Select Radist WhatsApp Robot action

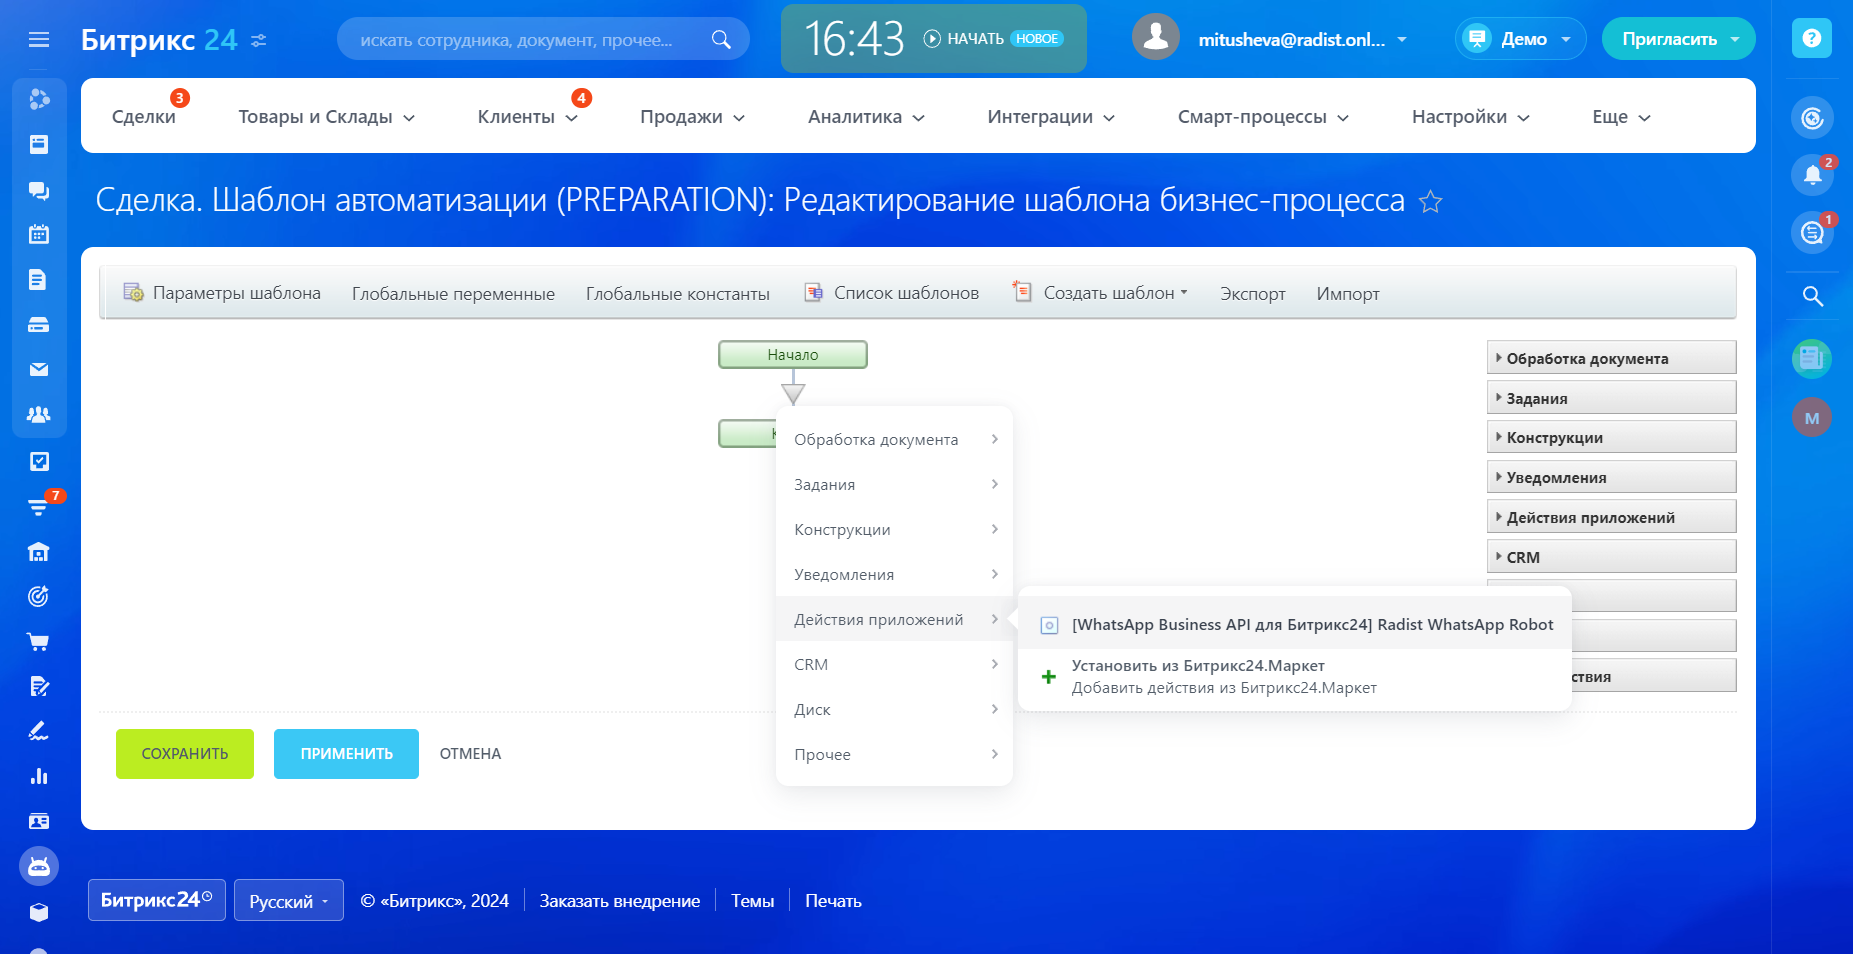pyautogui.click(x=1311, y=625)
